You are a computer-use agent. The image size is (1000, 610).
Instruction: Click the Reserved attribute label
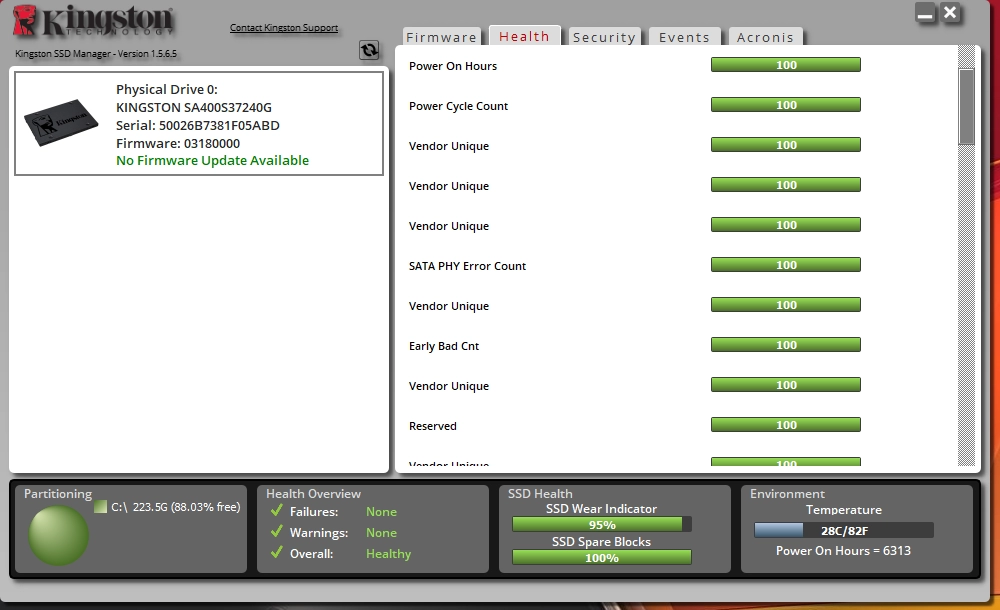click(432, 426)
